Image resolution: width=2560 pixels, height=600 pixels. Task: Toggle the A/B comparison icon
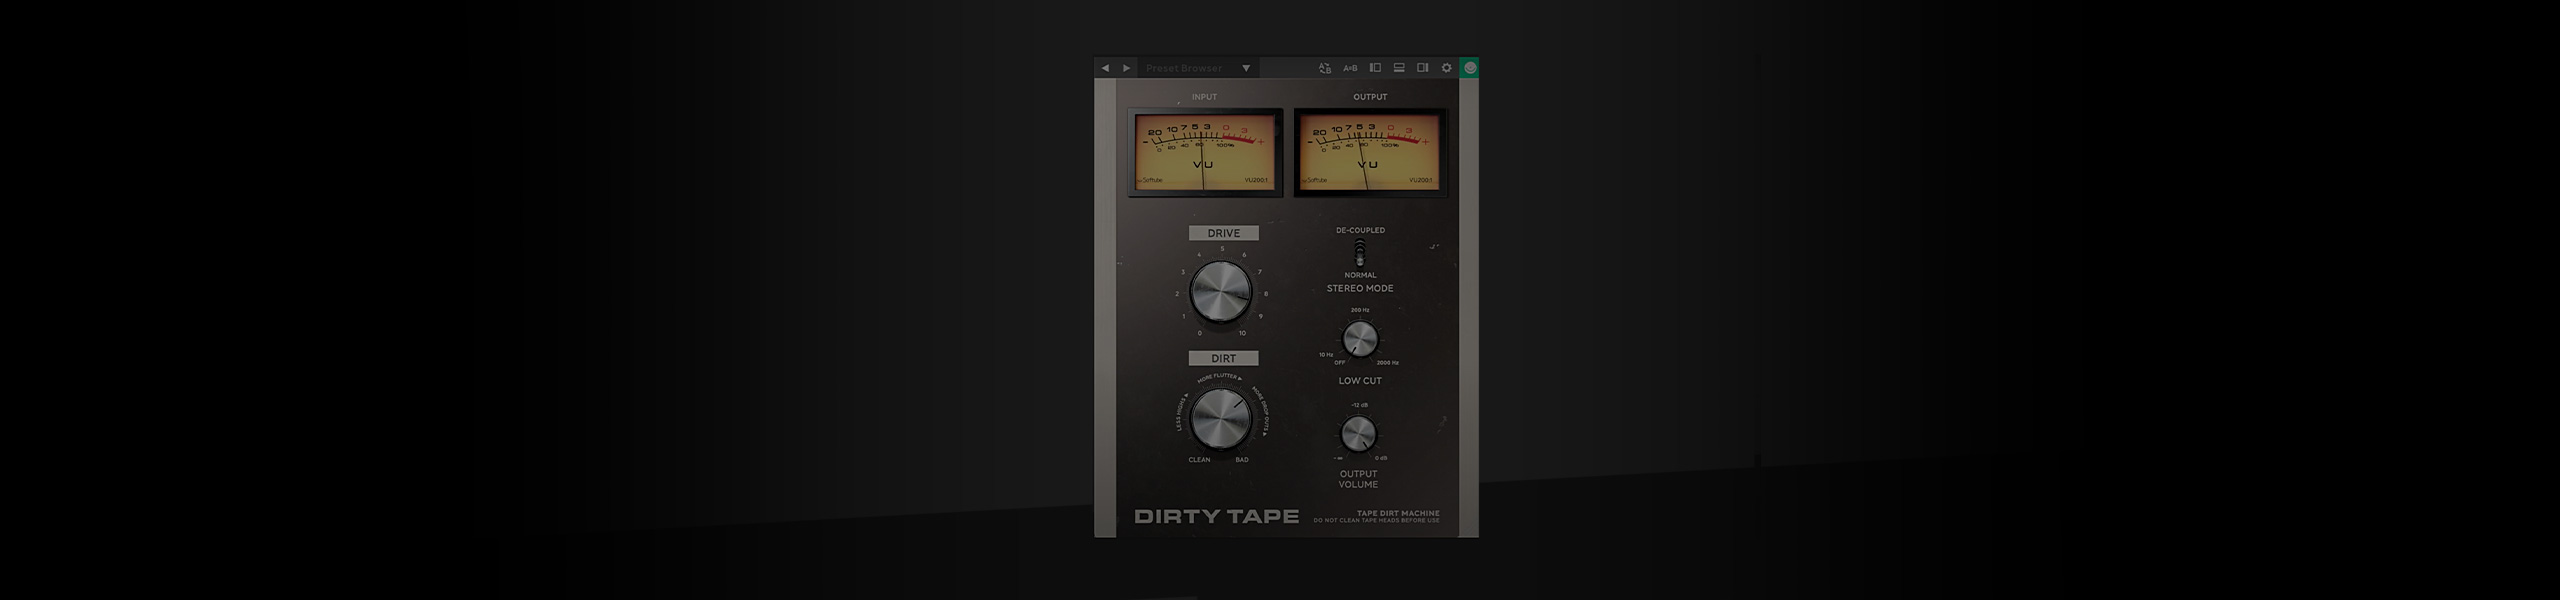tap(1350, 68)
